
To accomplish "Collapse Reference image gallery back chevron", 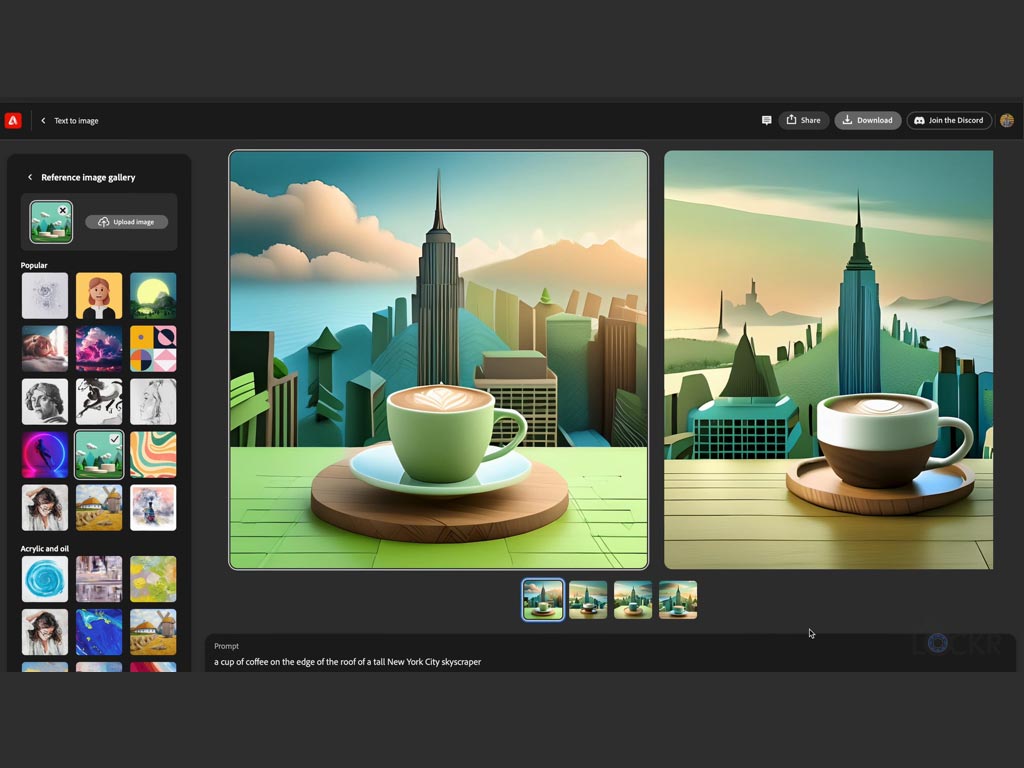I will click(x=30, y=177).
